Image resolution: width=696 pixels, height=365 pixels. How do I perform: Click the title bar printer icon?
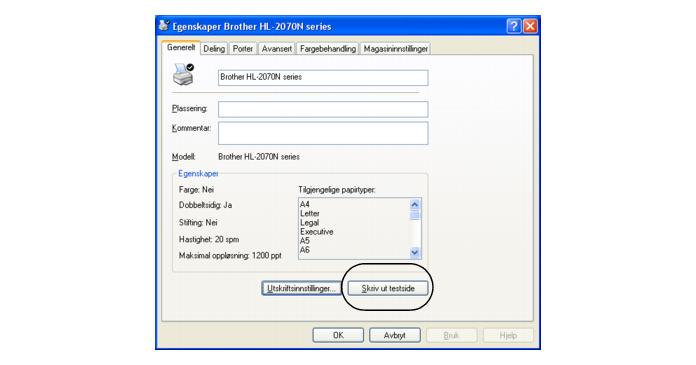(164, 25)
